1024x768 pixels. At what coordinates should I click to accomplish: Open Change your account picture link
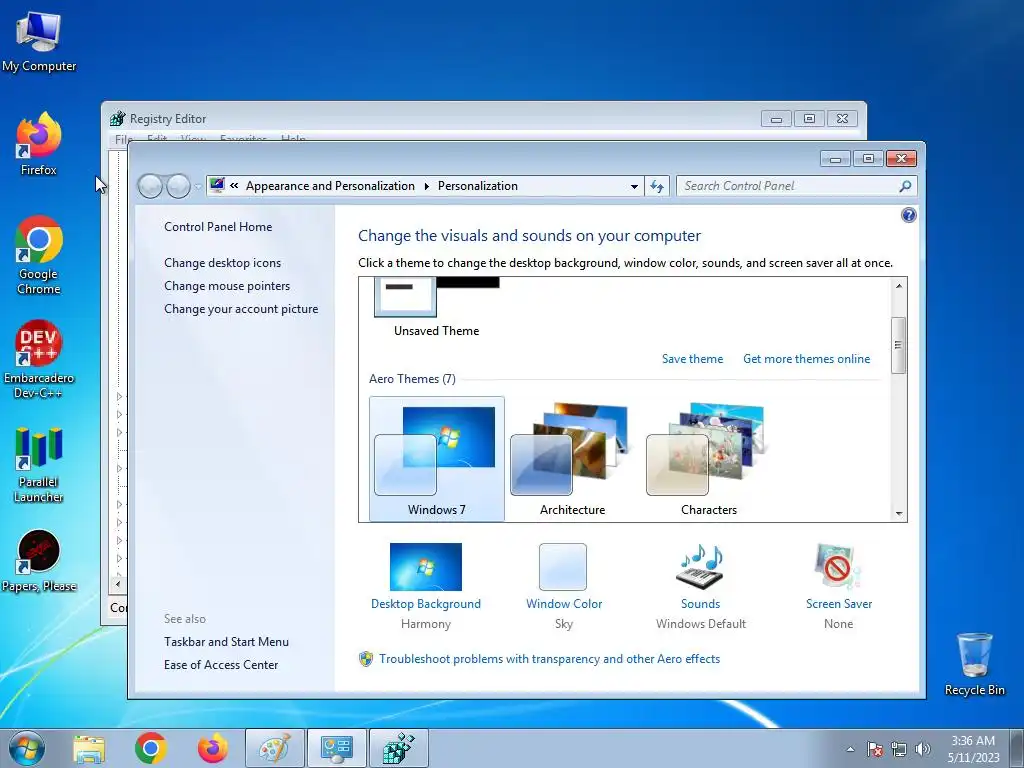click(241, 309)
